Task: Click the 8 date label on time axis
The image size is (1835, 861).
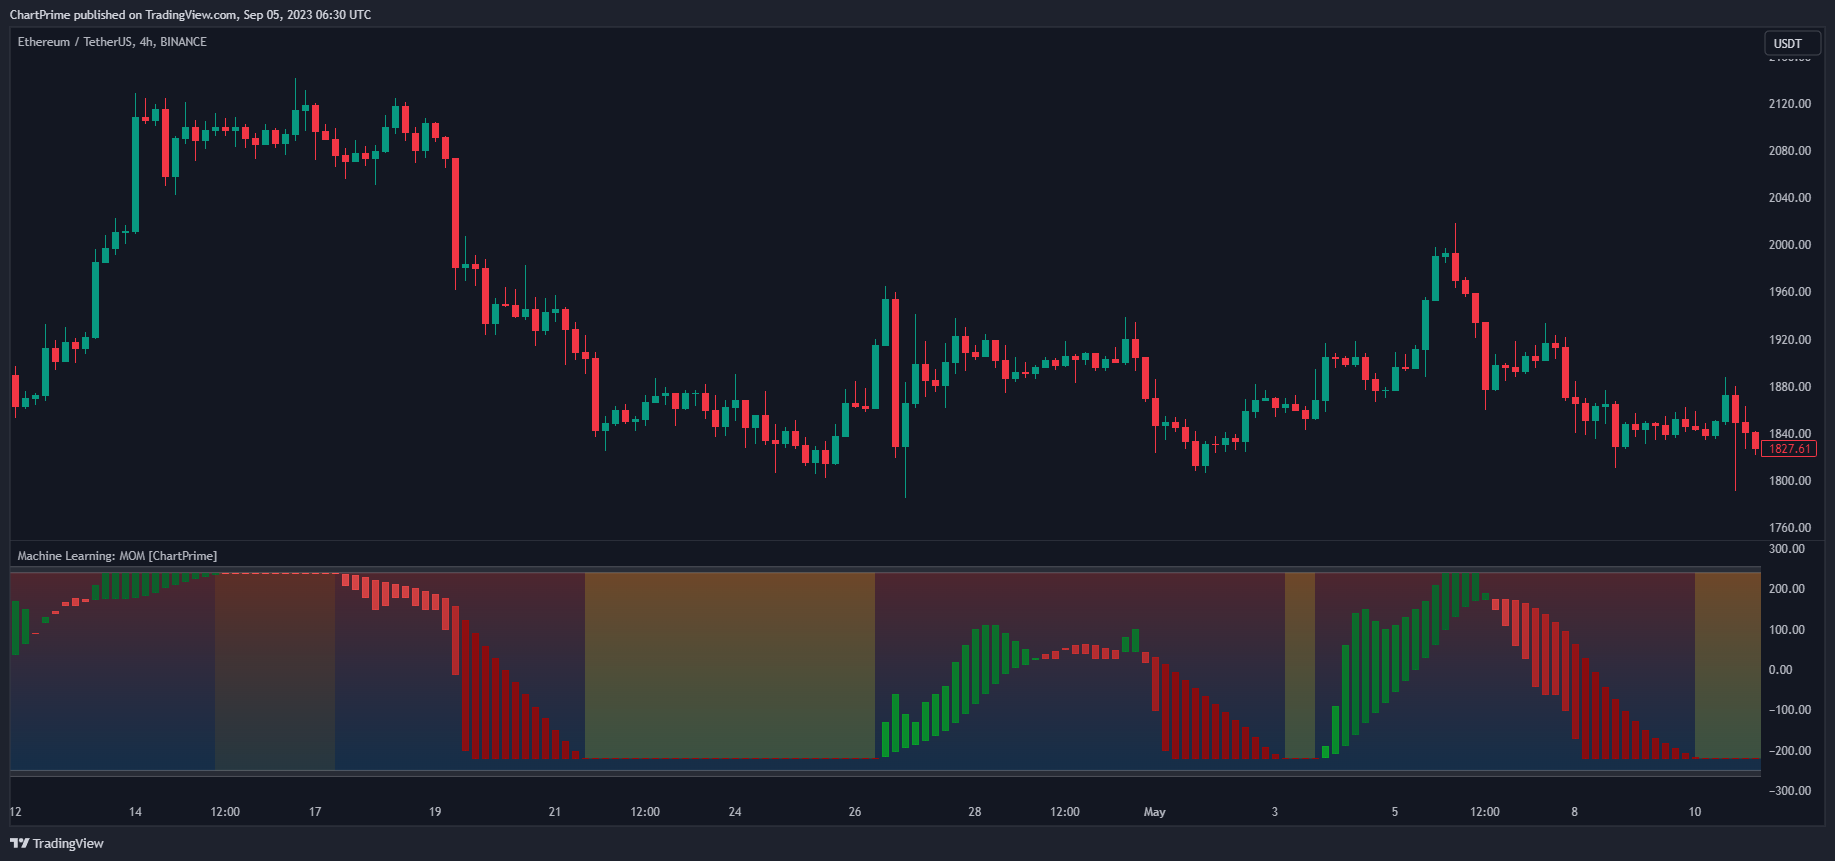Action: (1575, 812)
